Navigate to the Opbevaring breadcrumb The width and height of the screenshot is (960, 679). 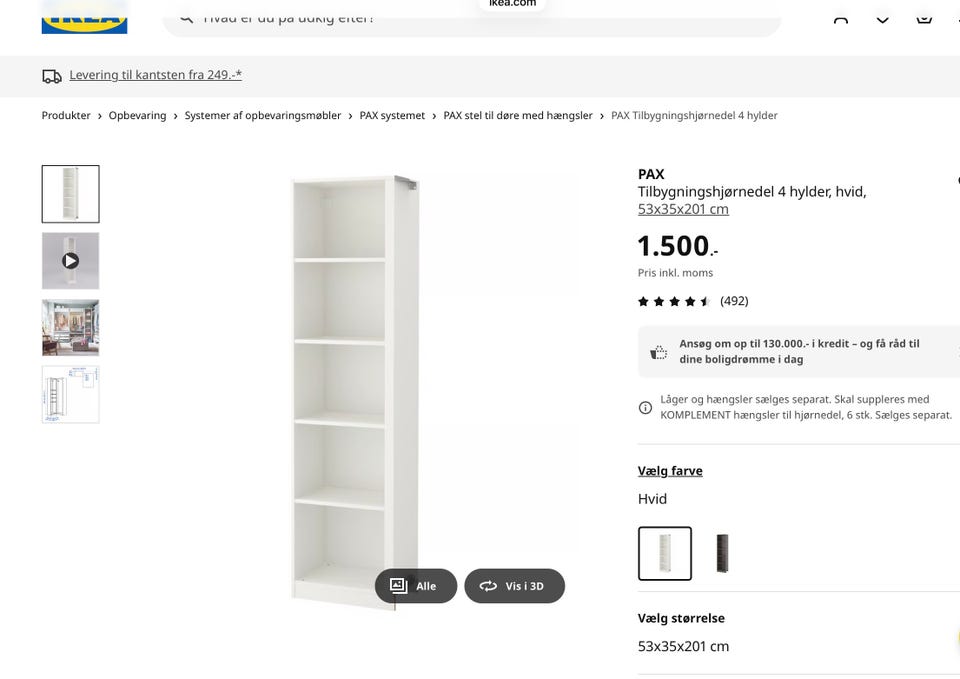click(x=137, y=115)
